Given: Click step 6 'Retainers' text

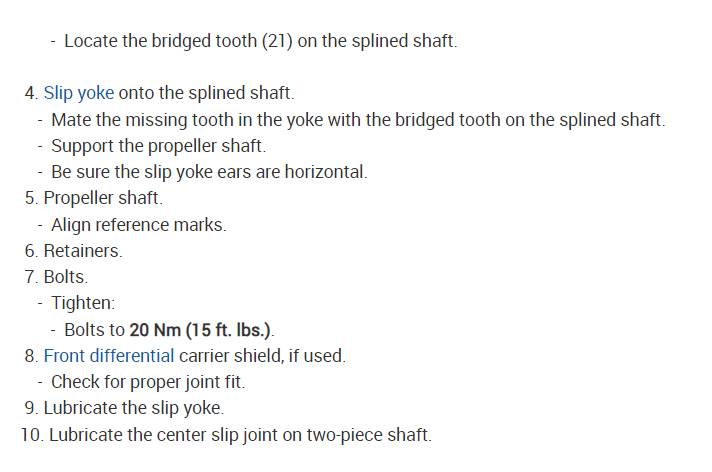Looking at the screenshot, I should click(x=83, y=251).
